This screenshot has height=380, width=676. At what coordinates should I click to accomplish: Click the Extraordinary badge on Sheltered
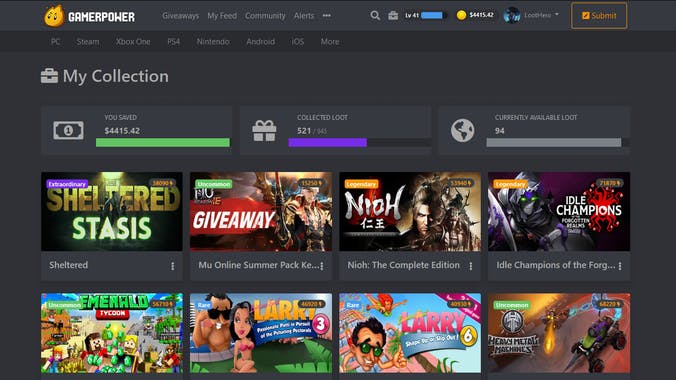[x=67, y=184]
